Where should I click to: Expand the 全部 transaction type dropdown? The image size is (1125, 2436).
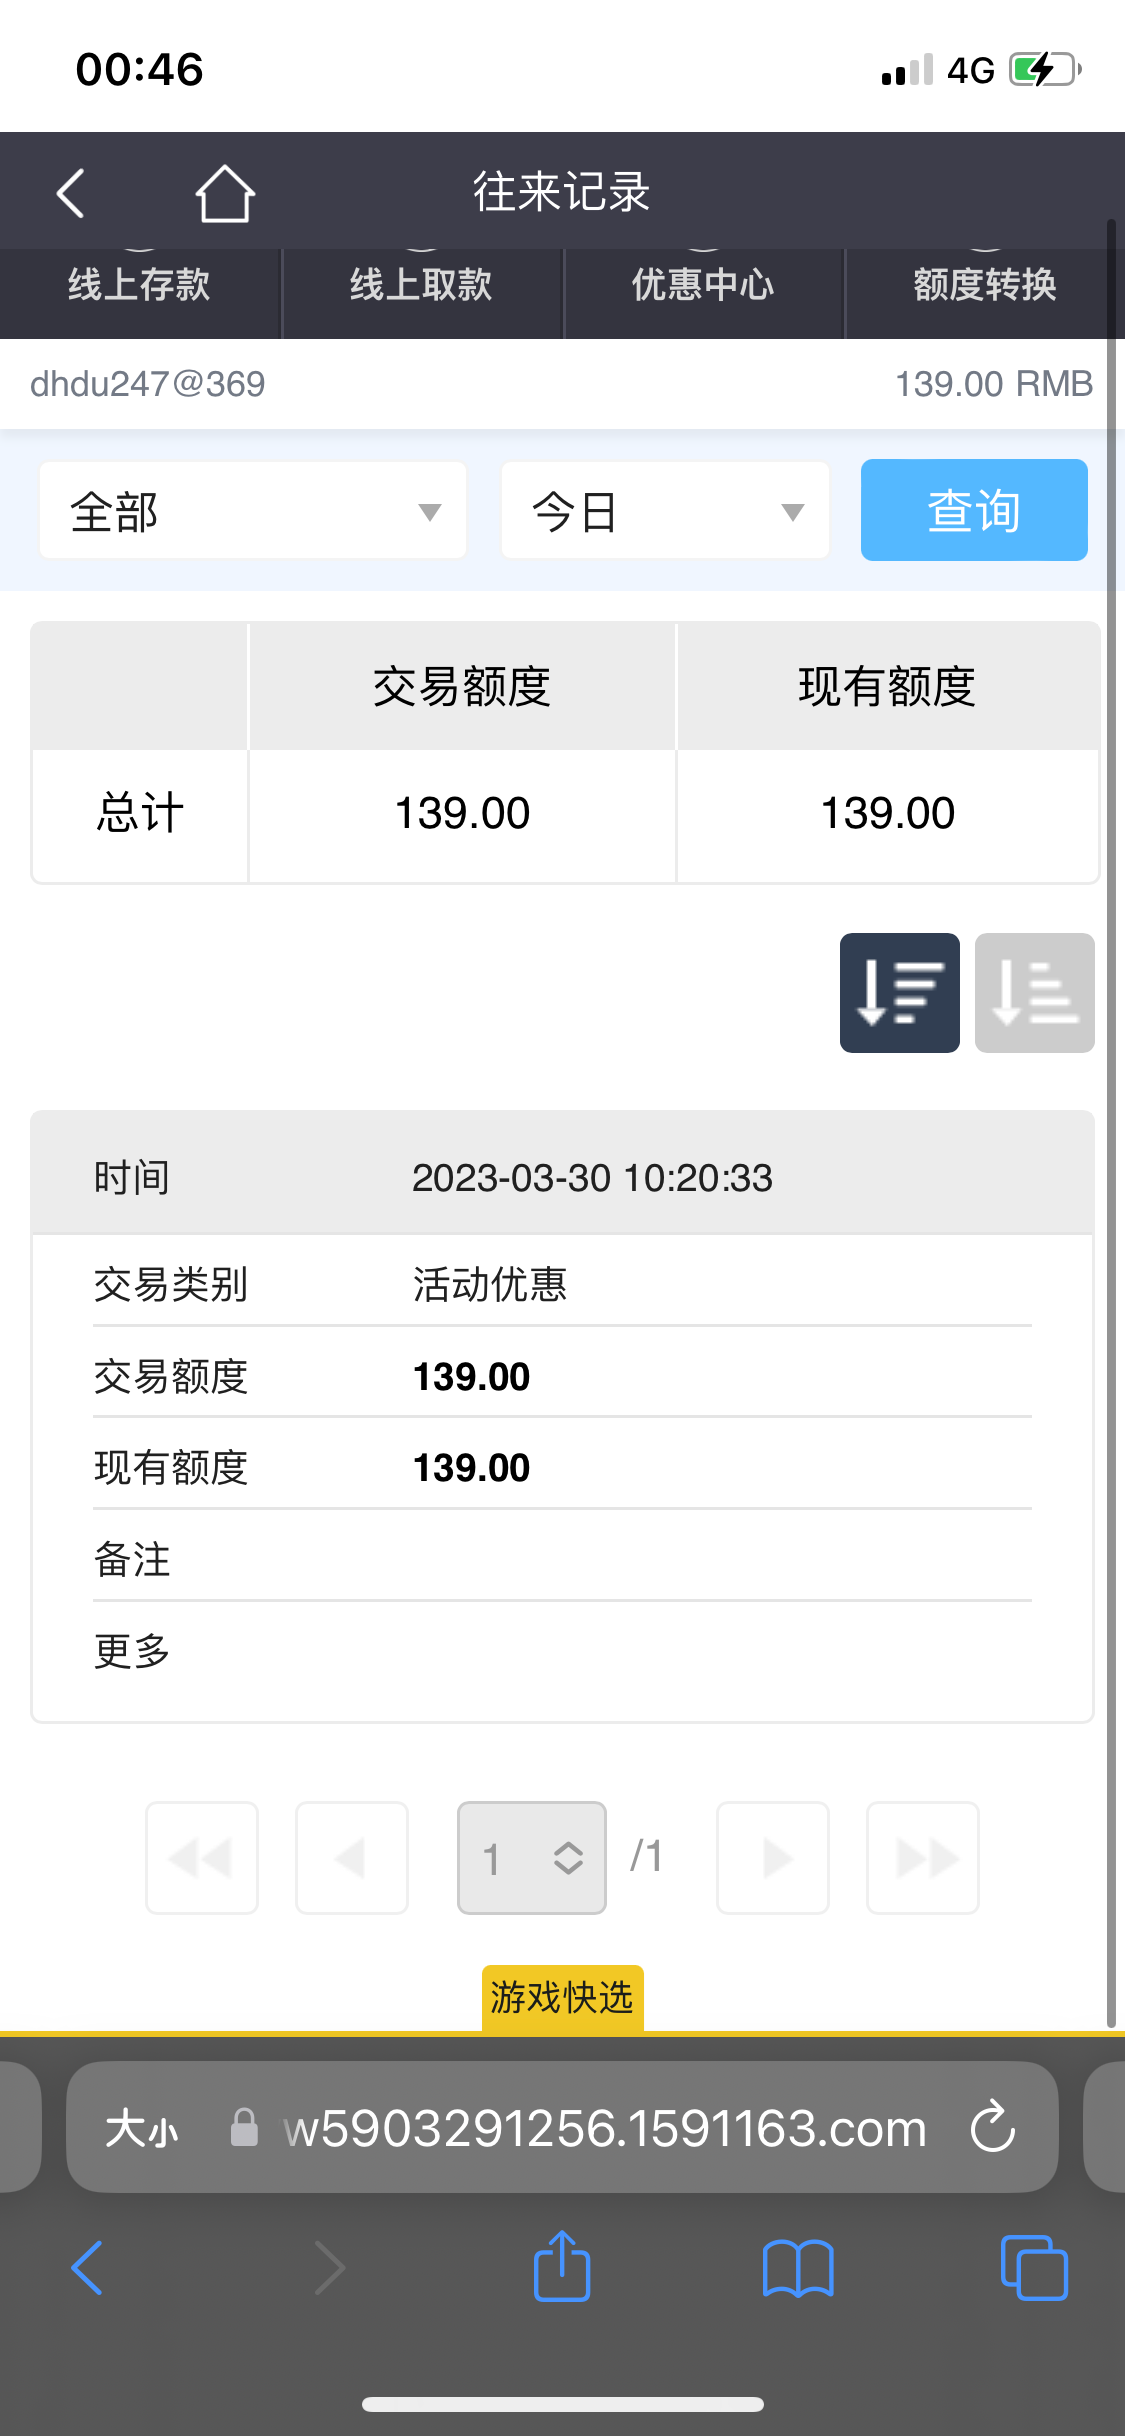(253, 511)
